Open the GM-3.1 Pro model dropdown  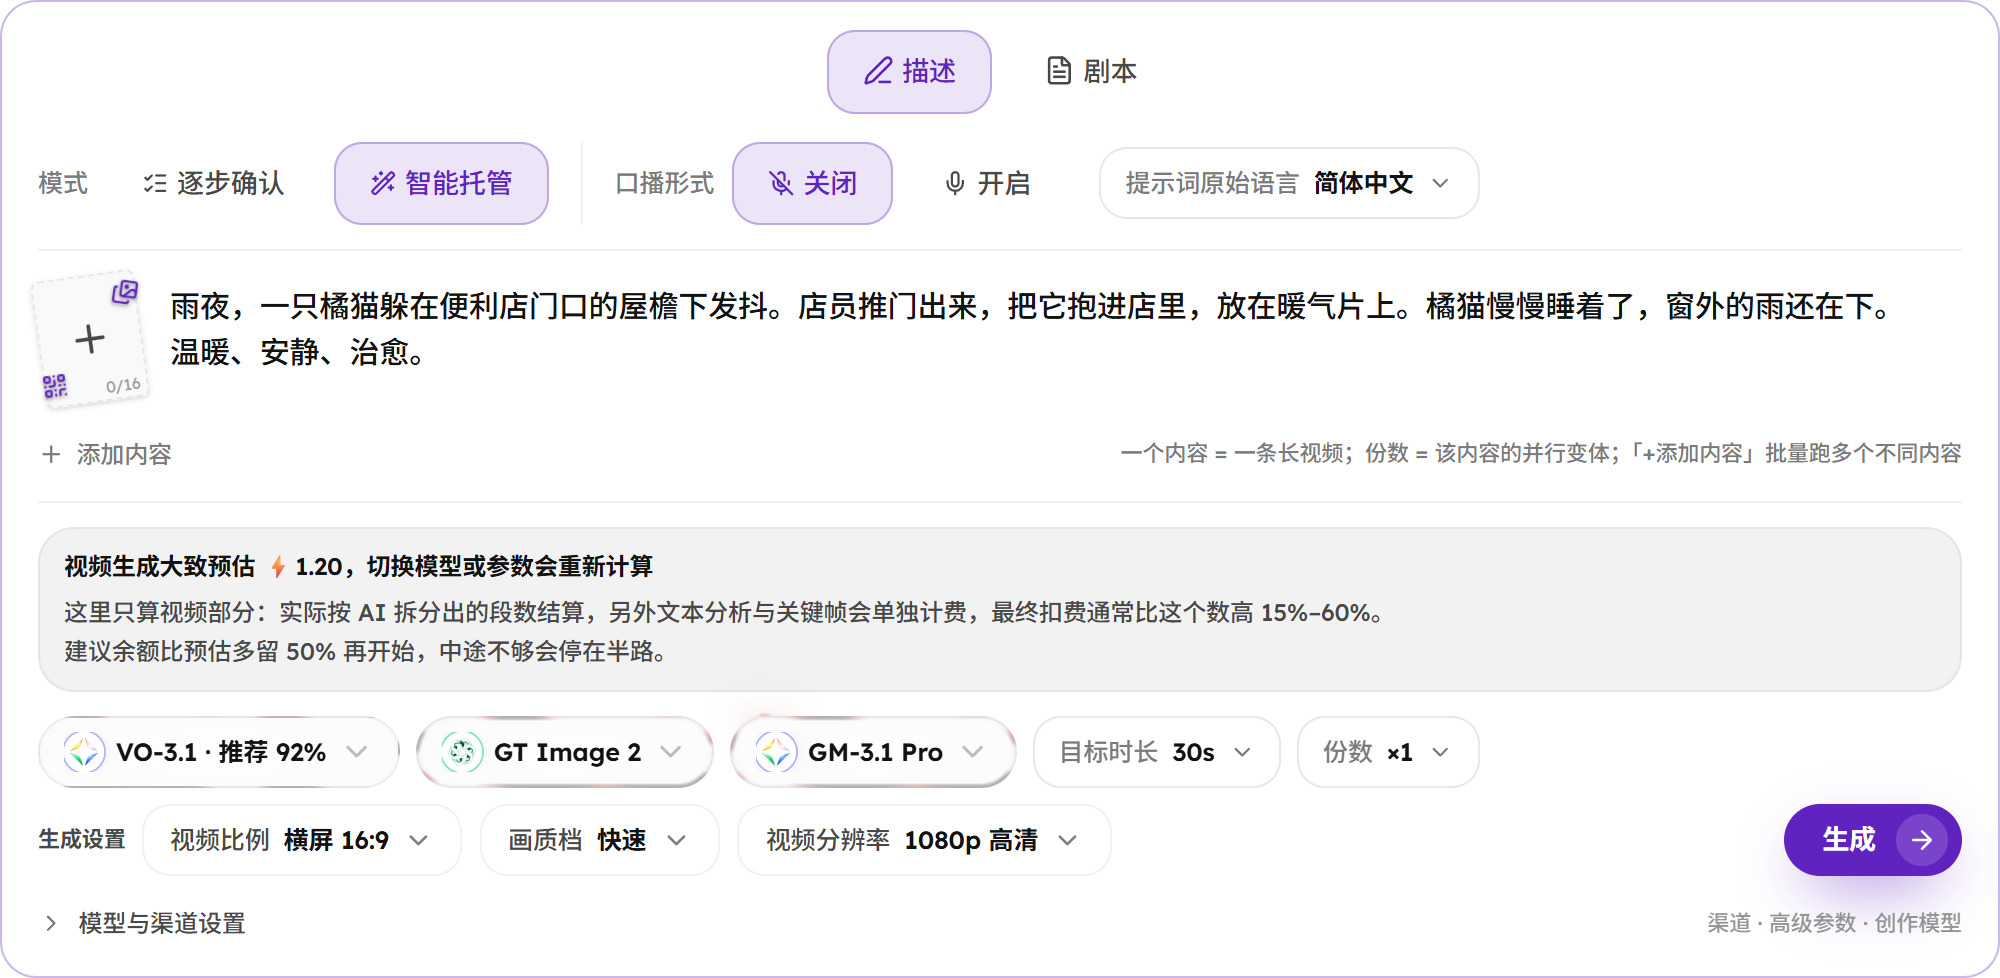(x=873, y=752)
